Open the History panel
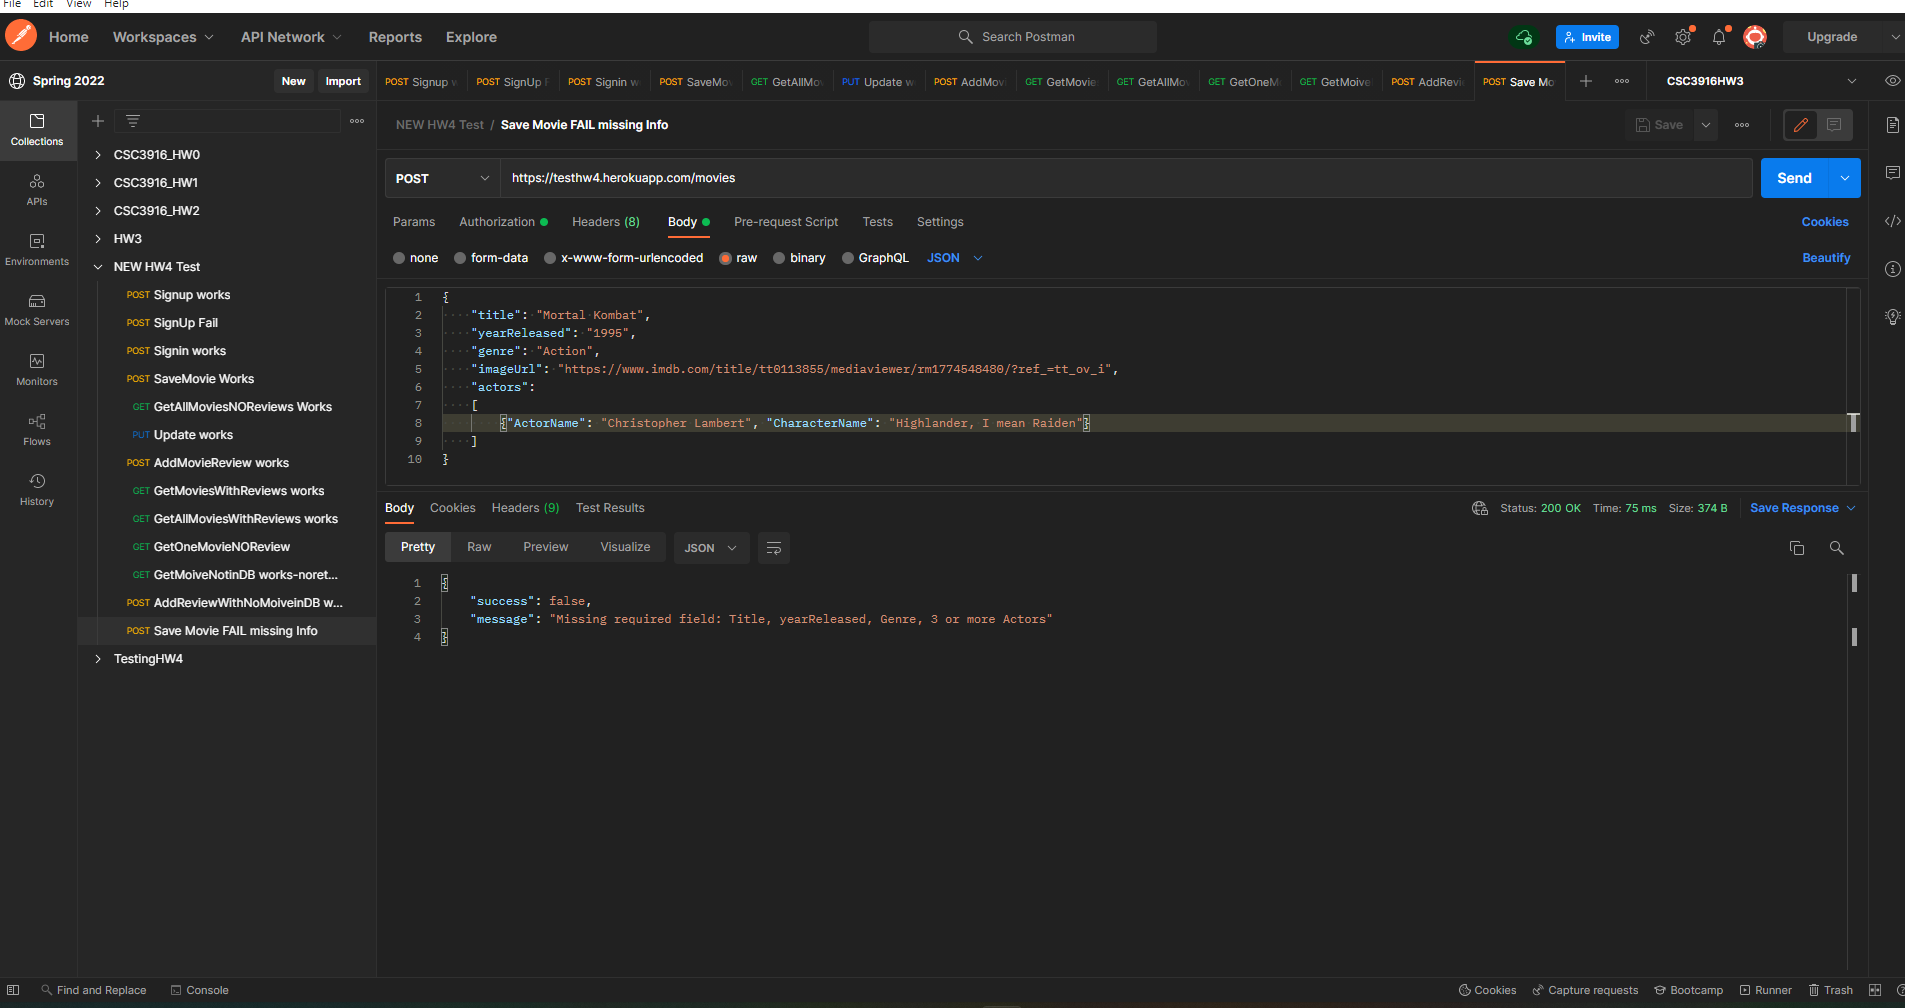Screen dimensions: 1905x1008 [37, 489]
